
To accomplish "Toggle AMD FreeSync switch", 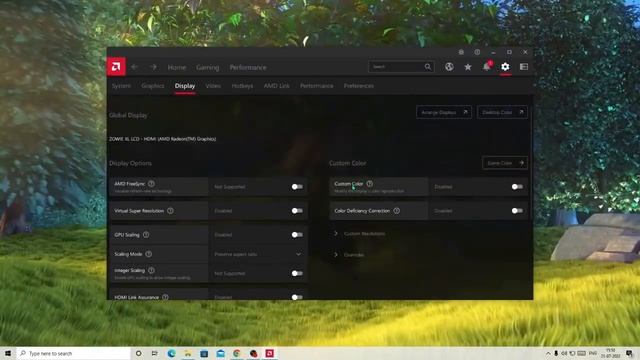I will 297,187.
